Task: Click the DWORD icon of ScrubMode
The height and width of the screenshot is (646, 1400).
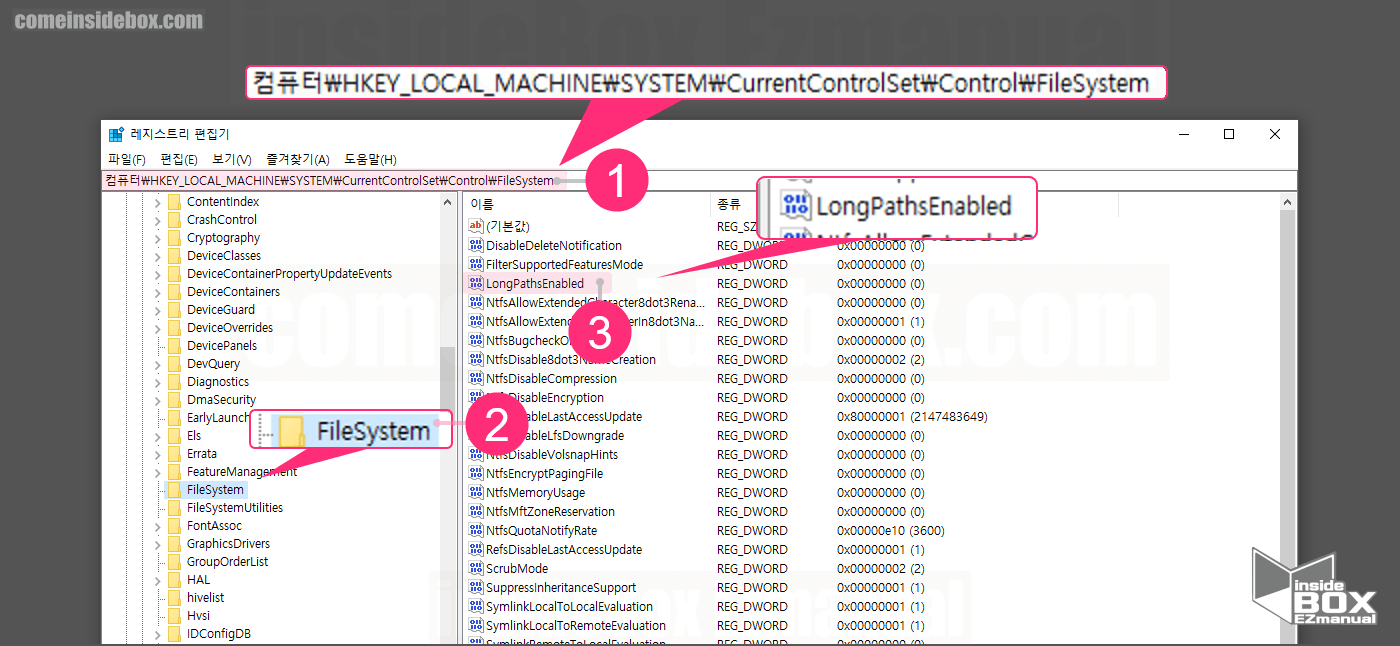Action: 476,569
